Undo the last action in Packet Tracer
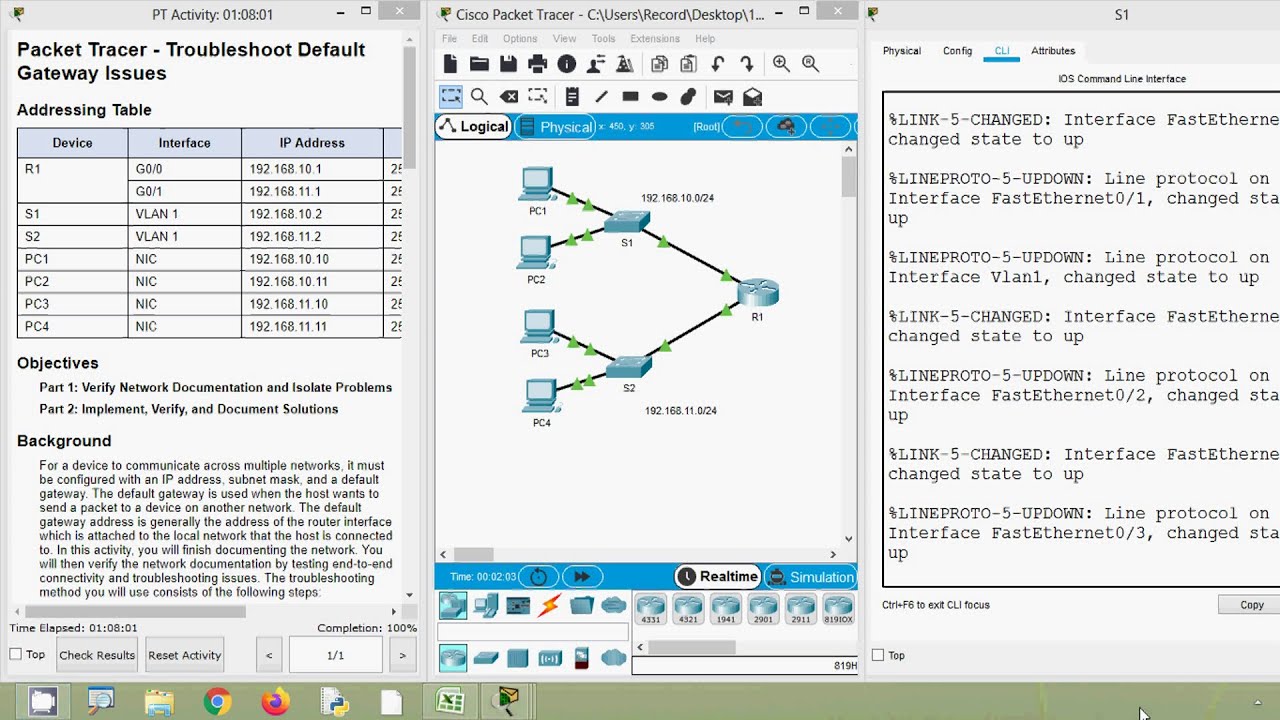The image size is (1280, 720). point(718,64)
